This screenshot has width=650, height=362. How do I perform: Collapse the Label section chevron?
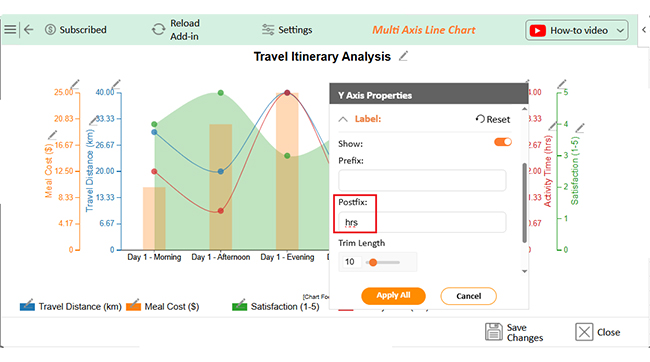[x=343, y=119]
